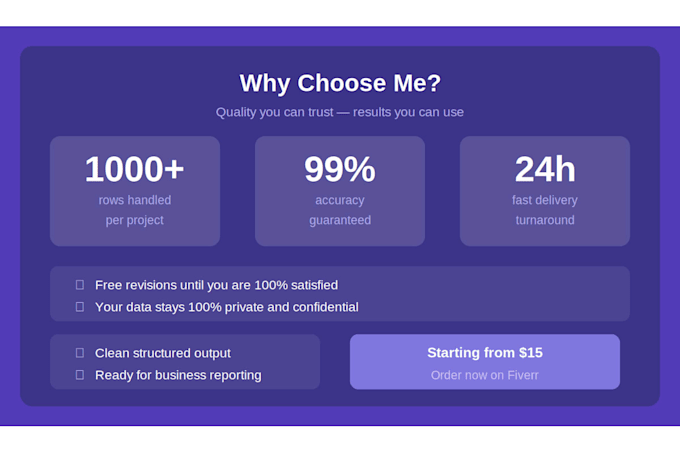Click the icon beside Clean structured output

80,353
